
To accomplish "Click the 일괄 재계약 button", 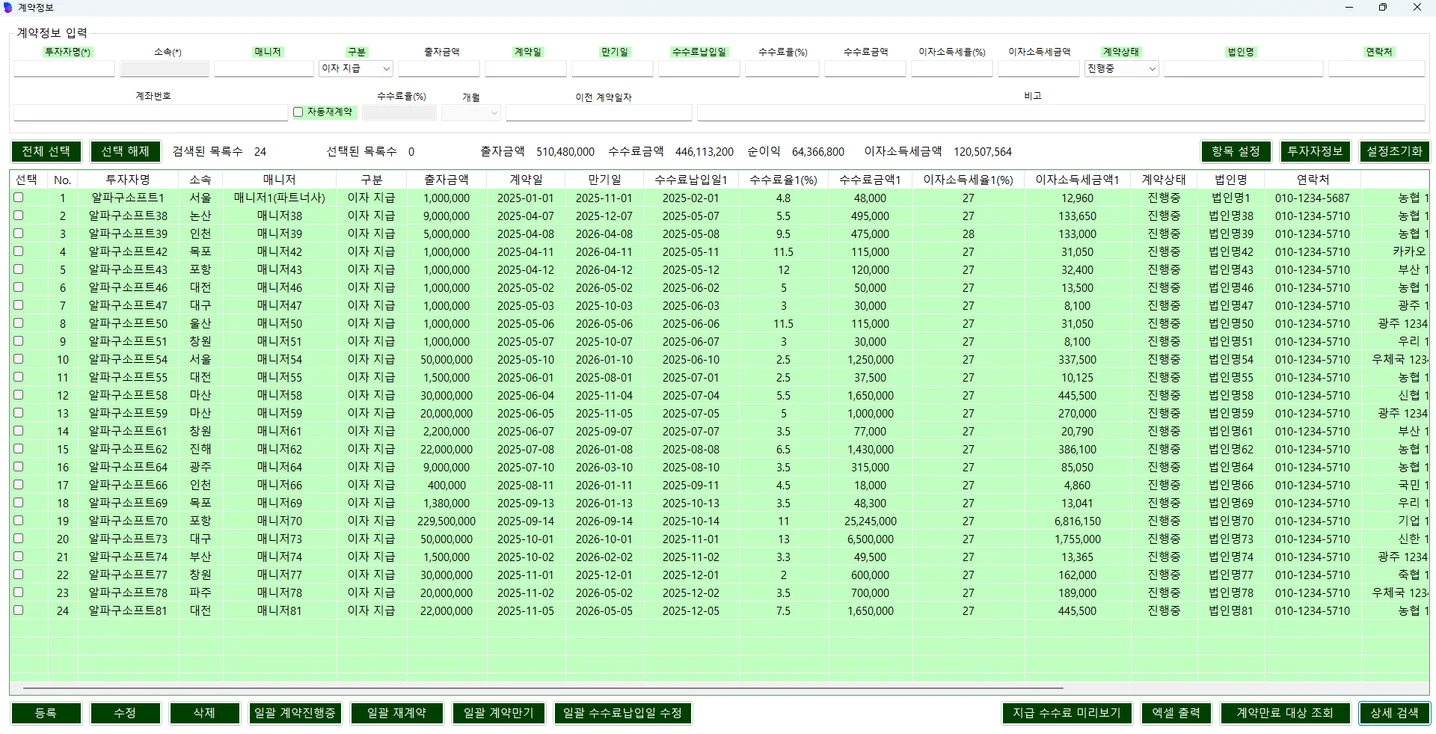I will 396,713.
